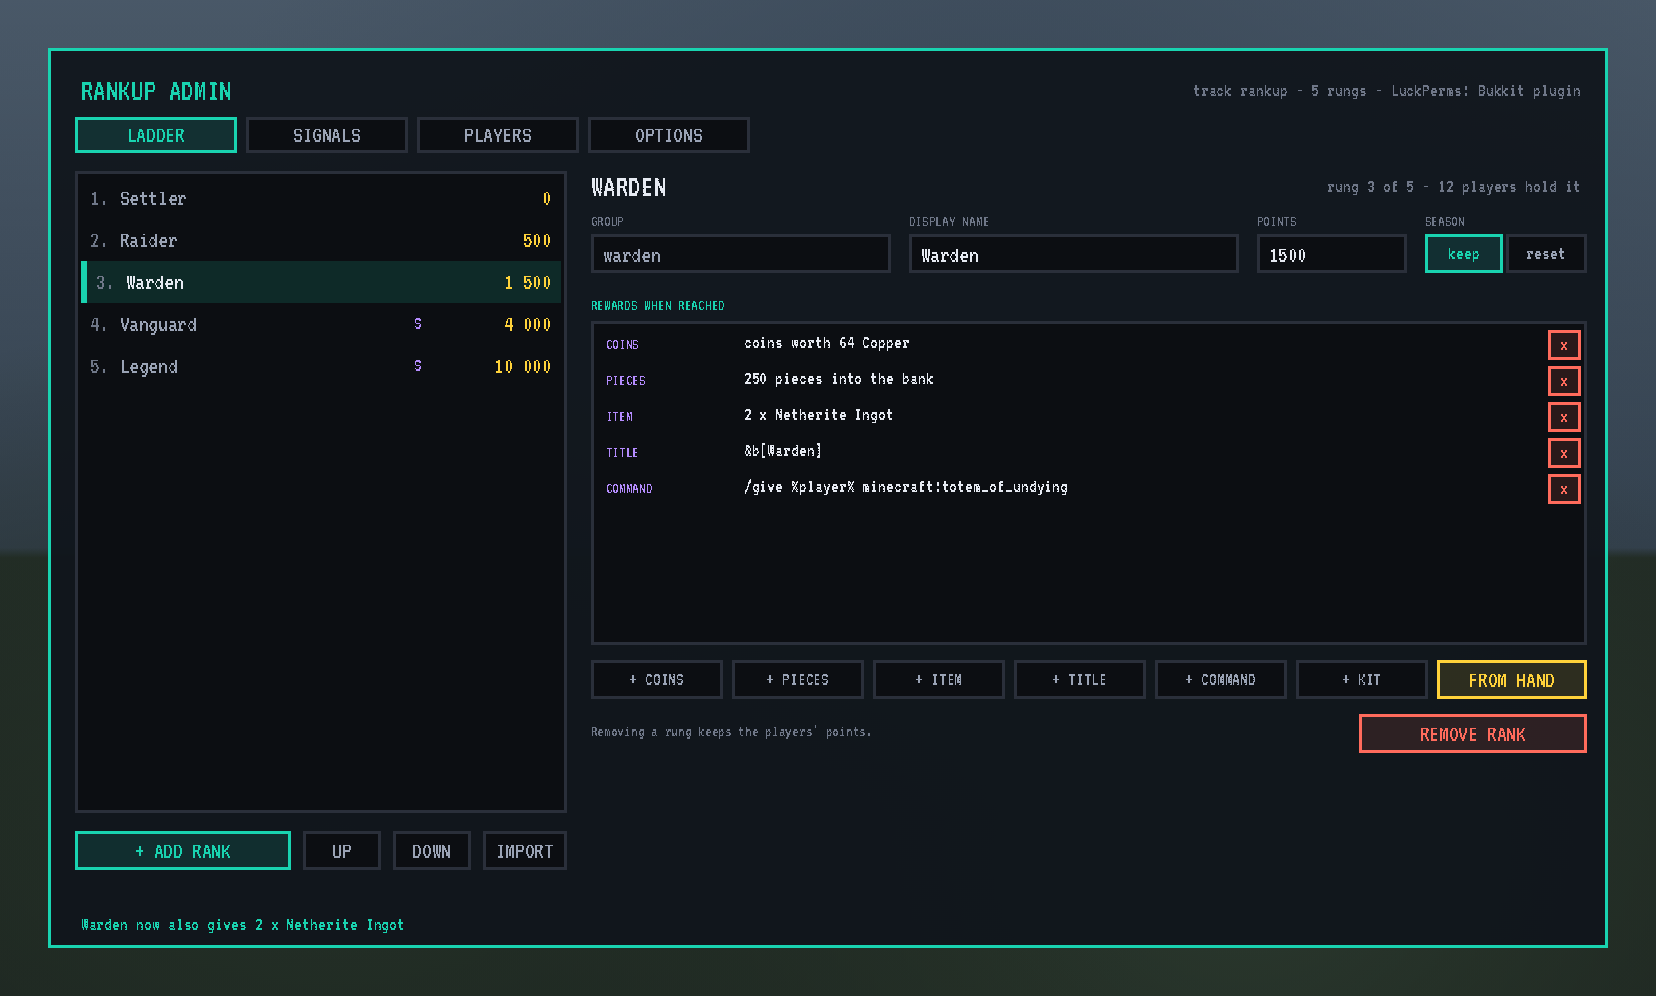Move the selected rank Down
The width and height of the screenshot is (1656, 996).
point(432,851)
